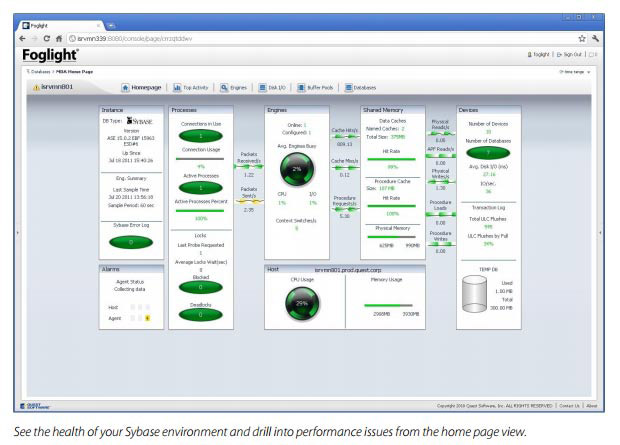Click the Number of Devices label
The image size is (620, 445).
pos(488,124)
